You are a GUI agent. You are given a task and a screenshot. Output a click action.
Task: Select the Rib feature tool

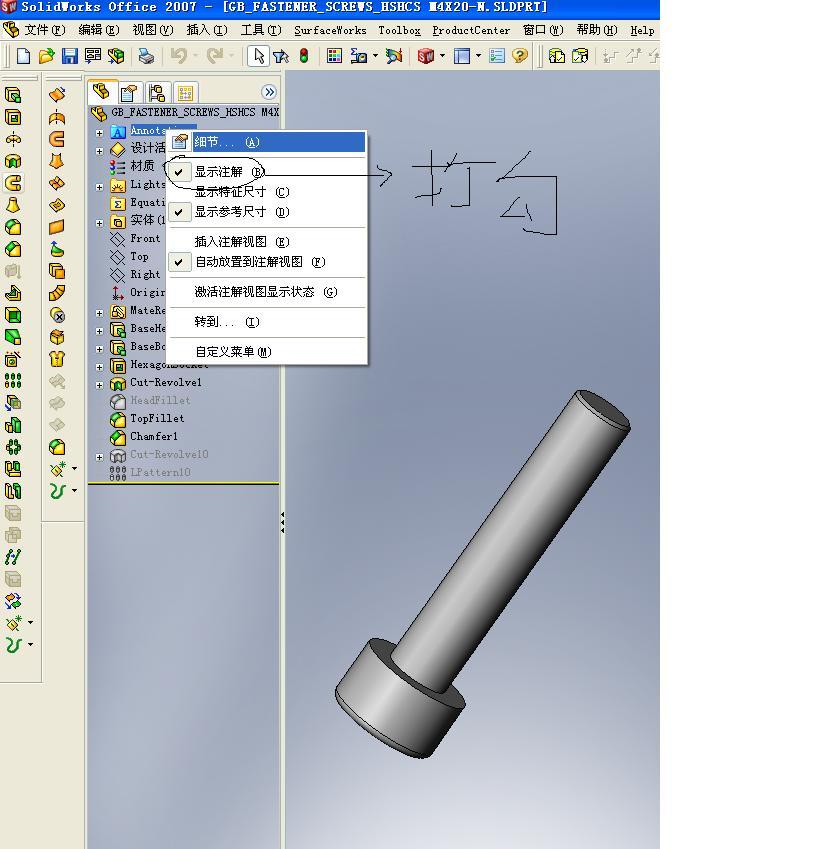click(x=13, y=293)
